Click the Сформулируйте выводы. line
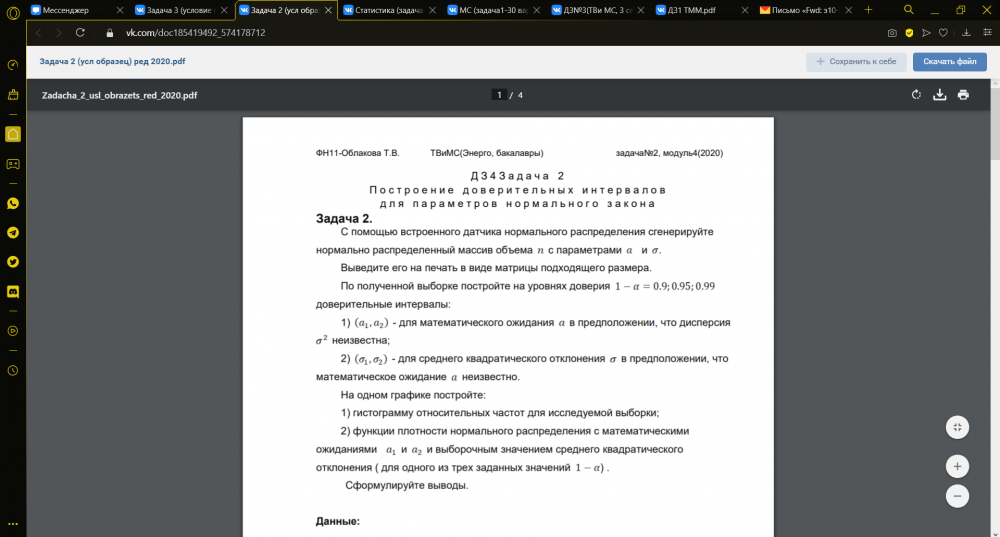This screenshot has height=537, width=1000. [x=407, y=485]
